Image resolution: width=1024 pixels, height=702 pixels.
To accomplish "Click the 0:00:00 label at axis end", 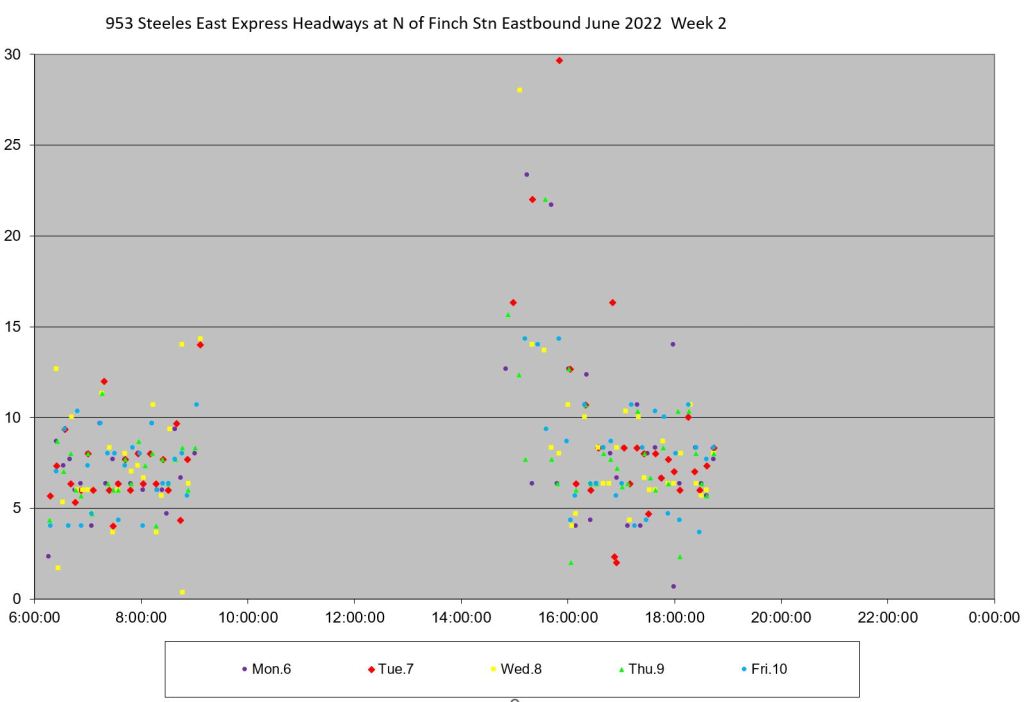I will [994, 618].
